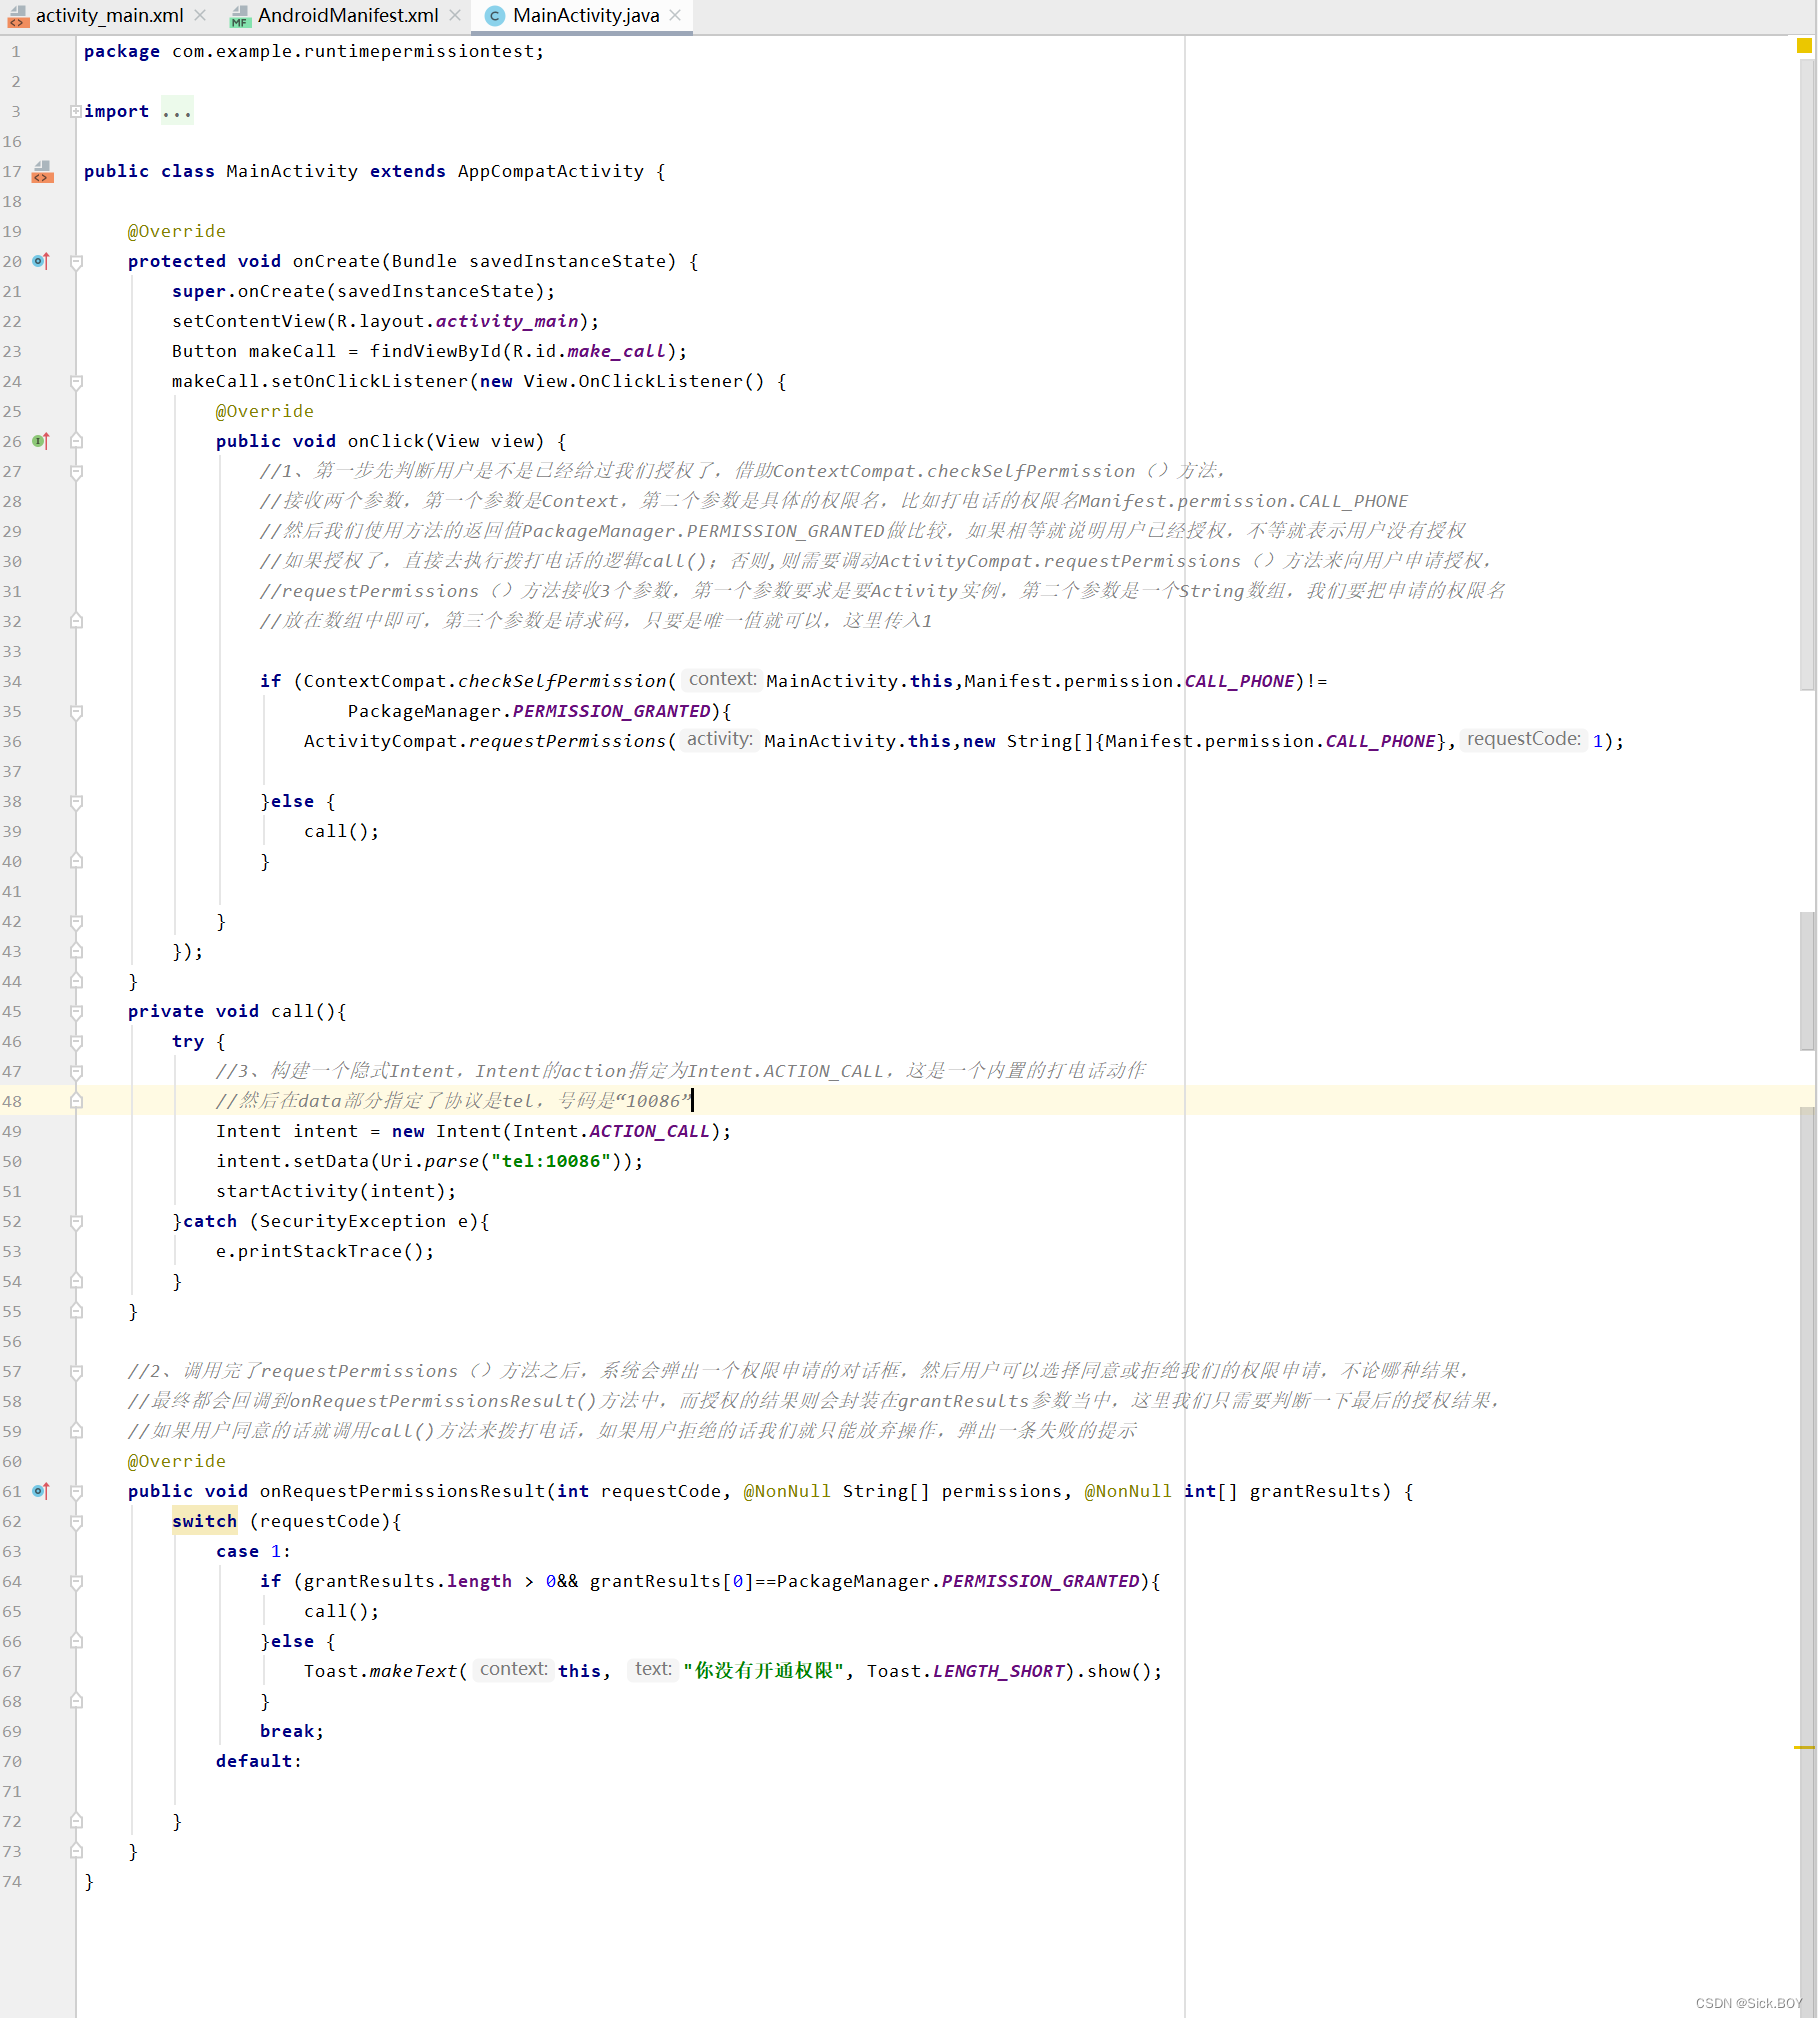Collapse the catch block on line 52
Viewport: 1818px width, 2018px height.
tap(76, 1221)
